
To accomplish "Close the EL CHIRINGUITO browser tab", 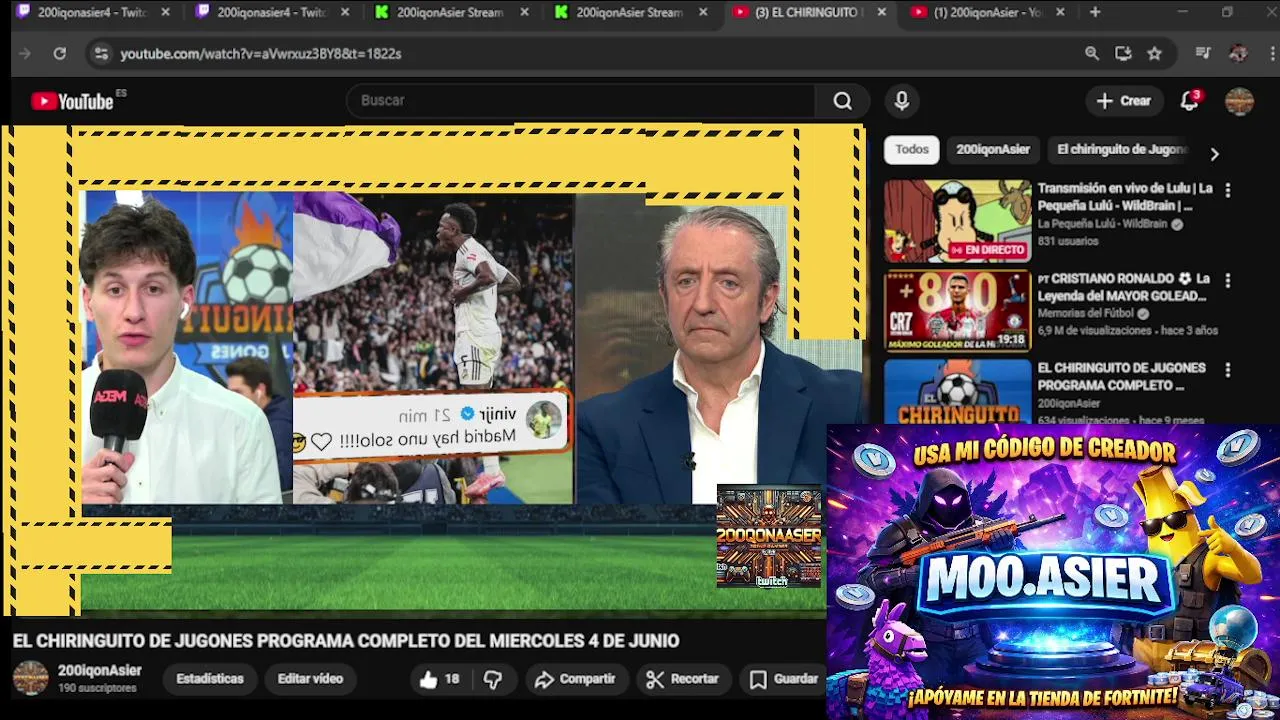I will 881,13.
